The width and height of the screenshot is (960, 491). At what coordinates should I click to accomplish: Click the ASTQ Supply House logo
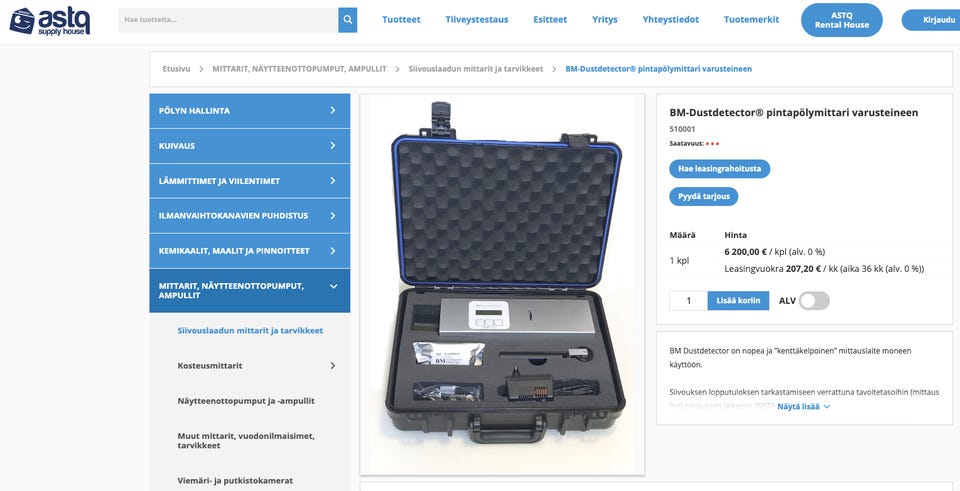(50, 20)
